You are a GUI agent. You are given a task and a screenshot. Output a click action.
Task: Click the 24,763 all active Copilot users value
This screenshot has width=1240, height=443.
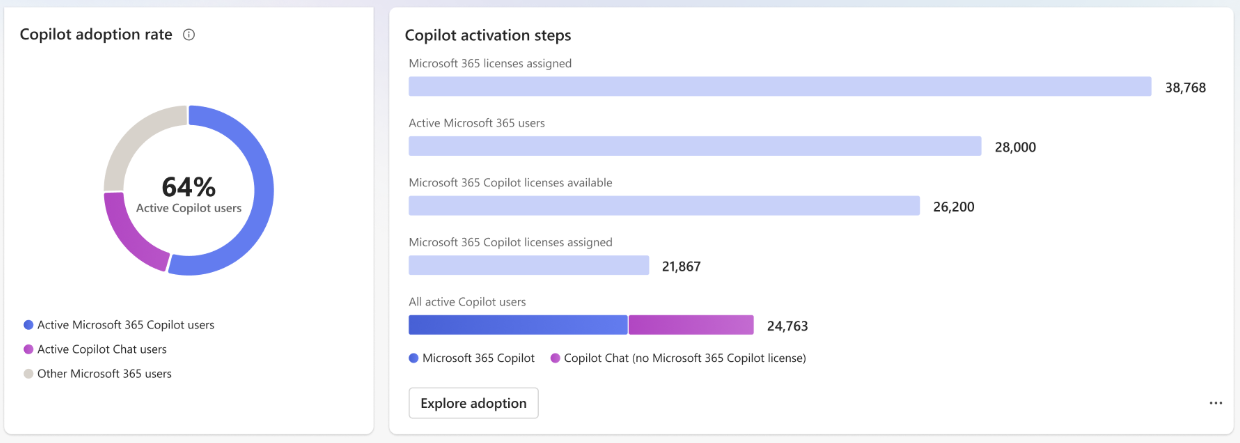(x=787, y=326)
